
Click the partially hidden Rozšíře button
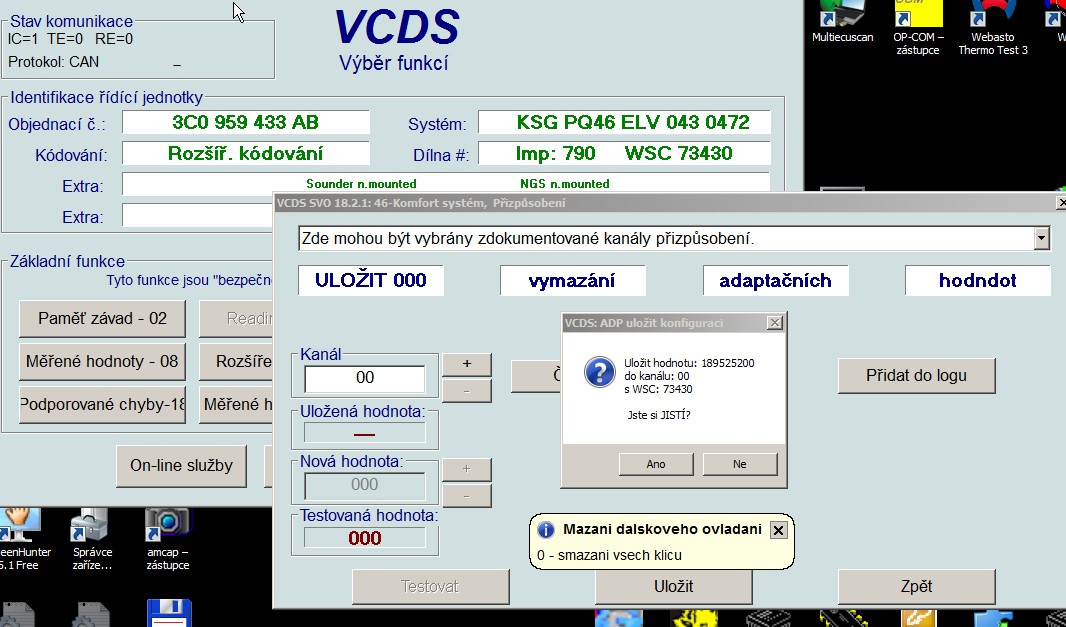click(236, 361)
